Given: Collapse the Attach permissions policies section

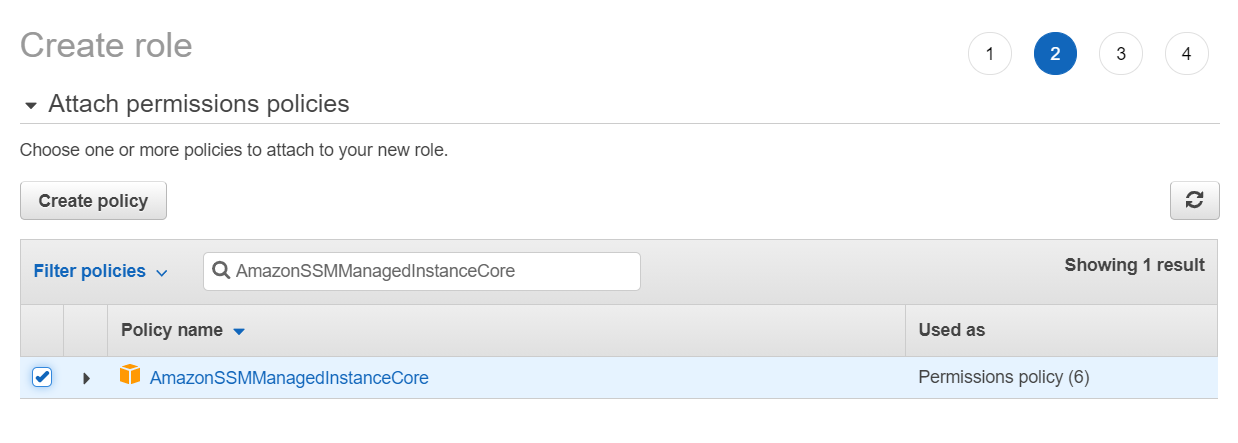Looking at the screenshot, I should 31,105.
